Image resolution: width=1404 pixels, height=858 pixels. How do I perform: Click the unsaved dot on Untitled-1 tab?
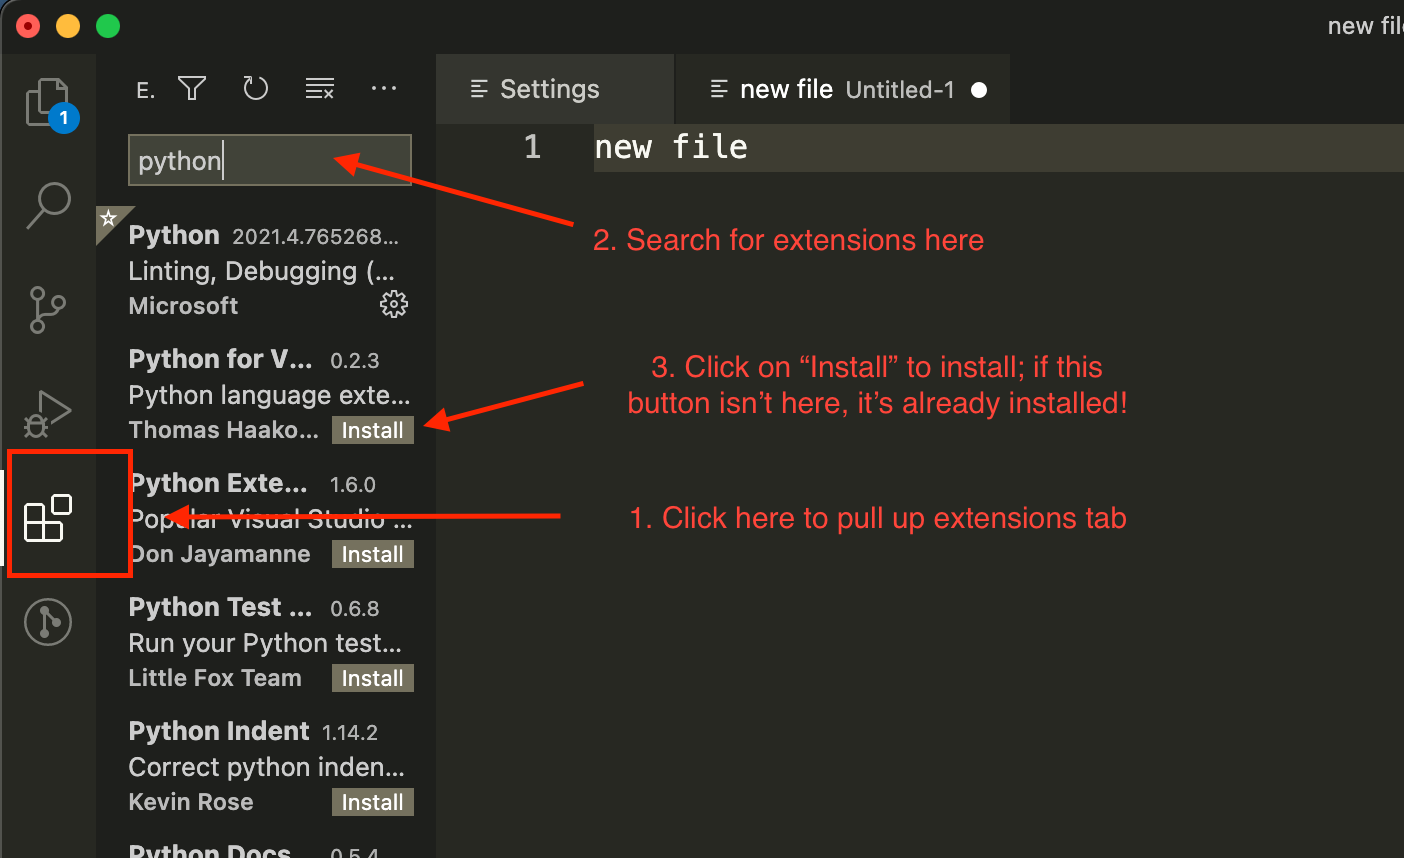coord(979,90)
